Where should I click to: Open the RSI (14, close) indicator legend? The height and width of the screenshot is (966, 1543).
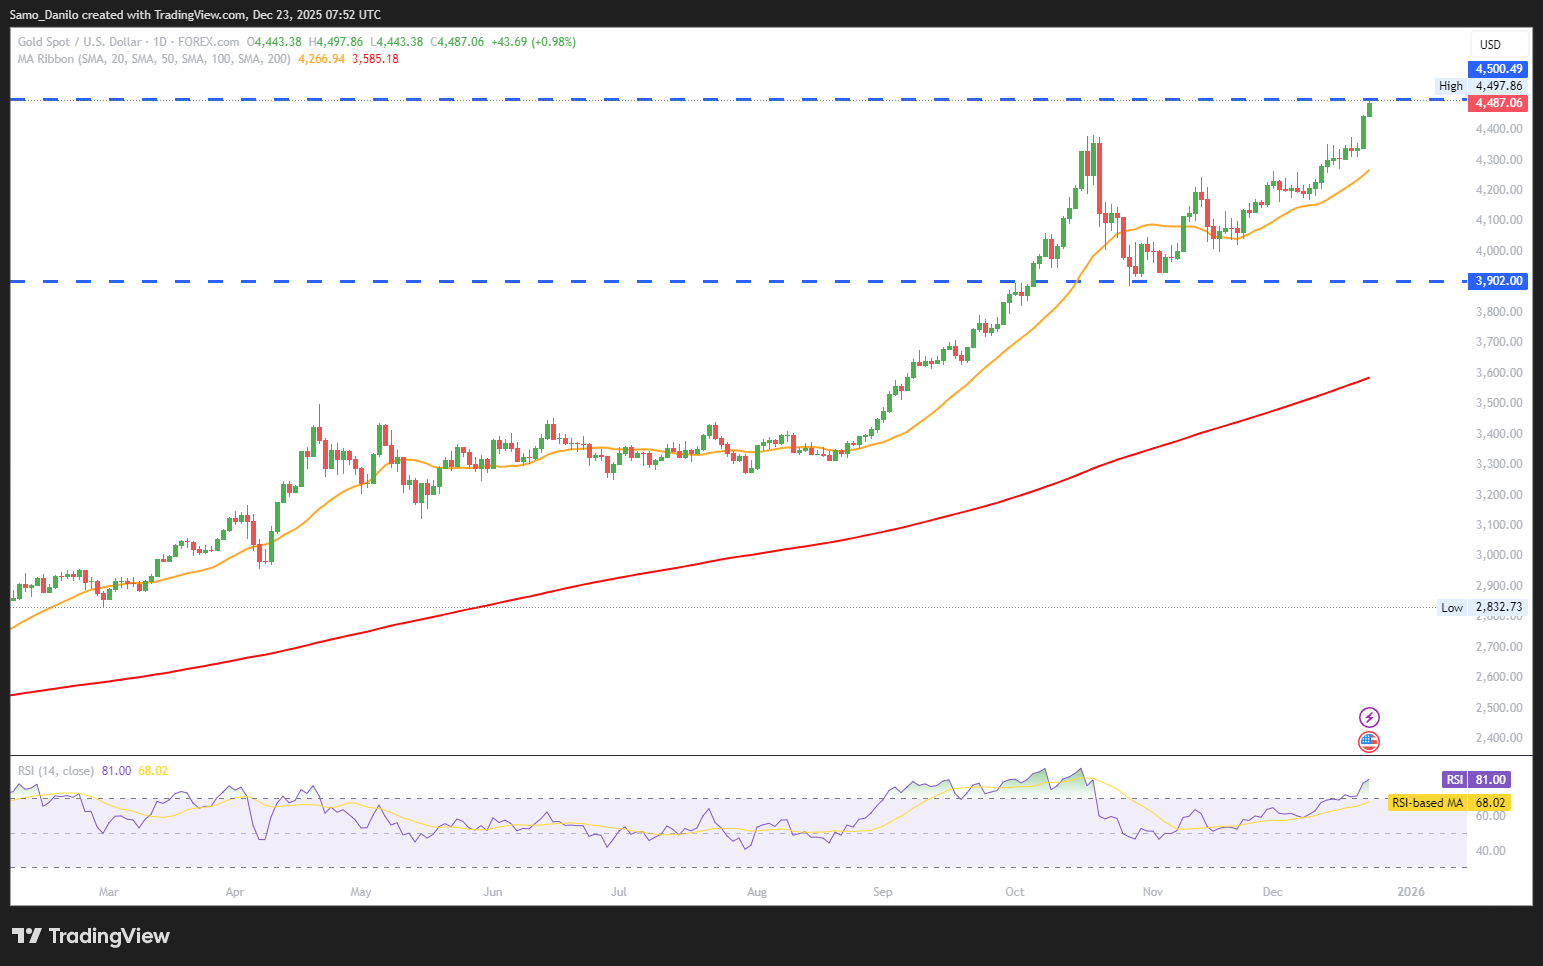(x=56, y=771)
